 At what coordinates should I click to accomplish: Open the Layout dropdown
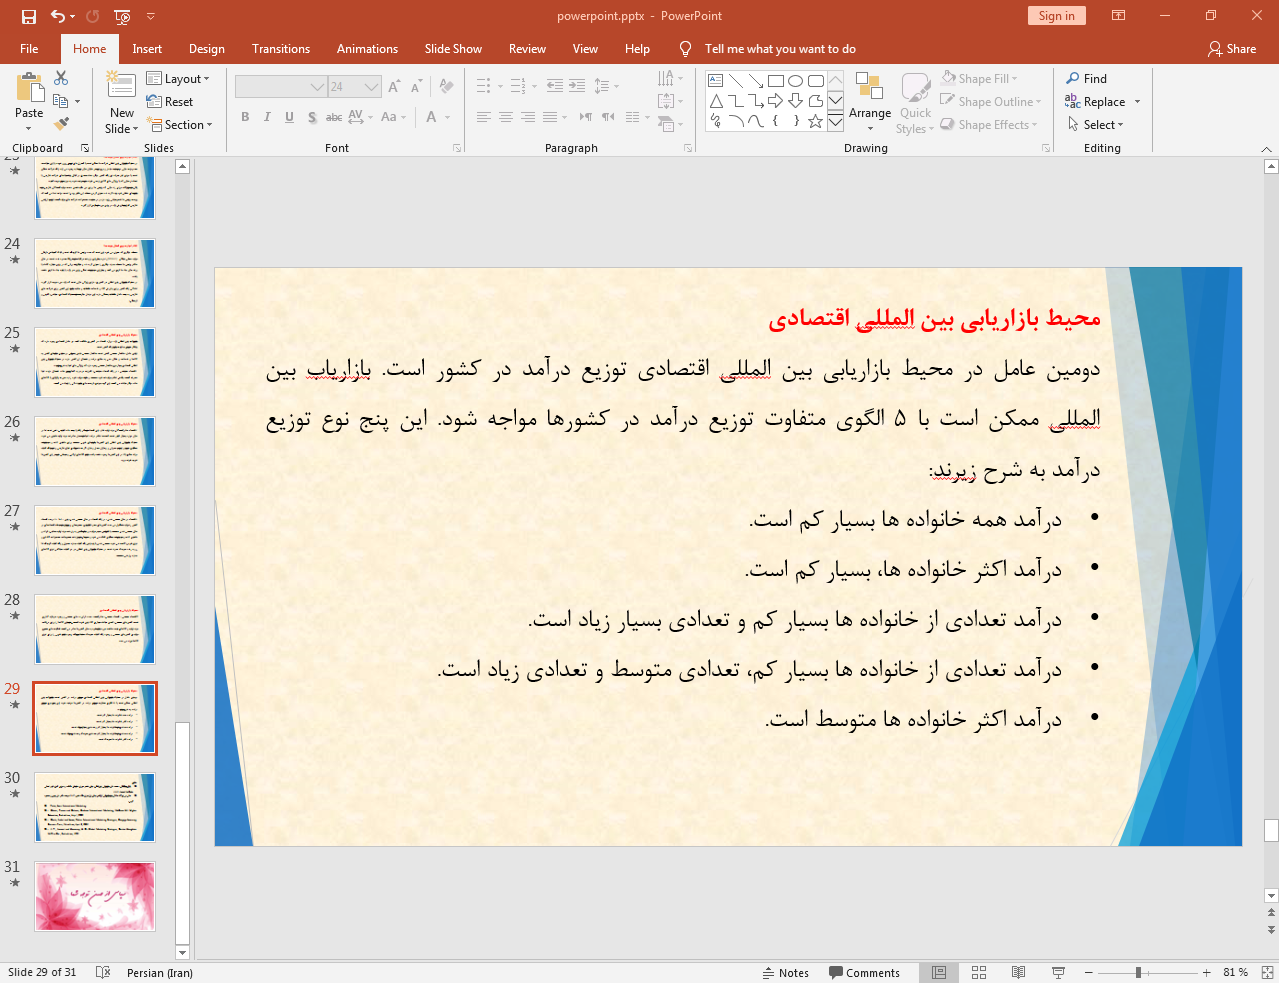click(178, 79)
